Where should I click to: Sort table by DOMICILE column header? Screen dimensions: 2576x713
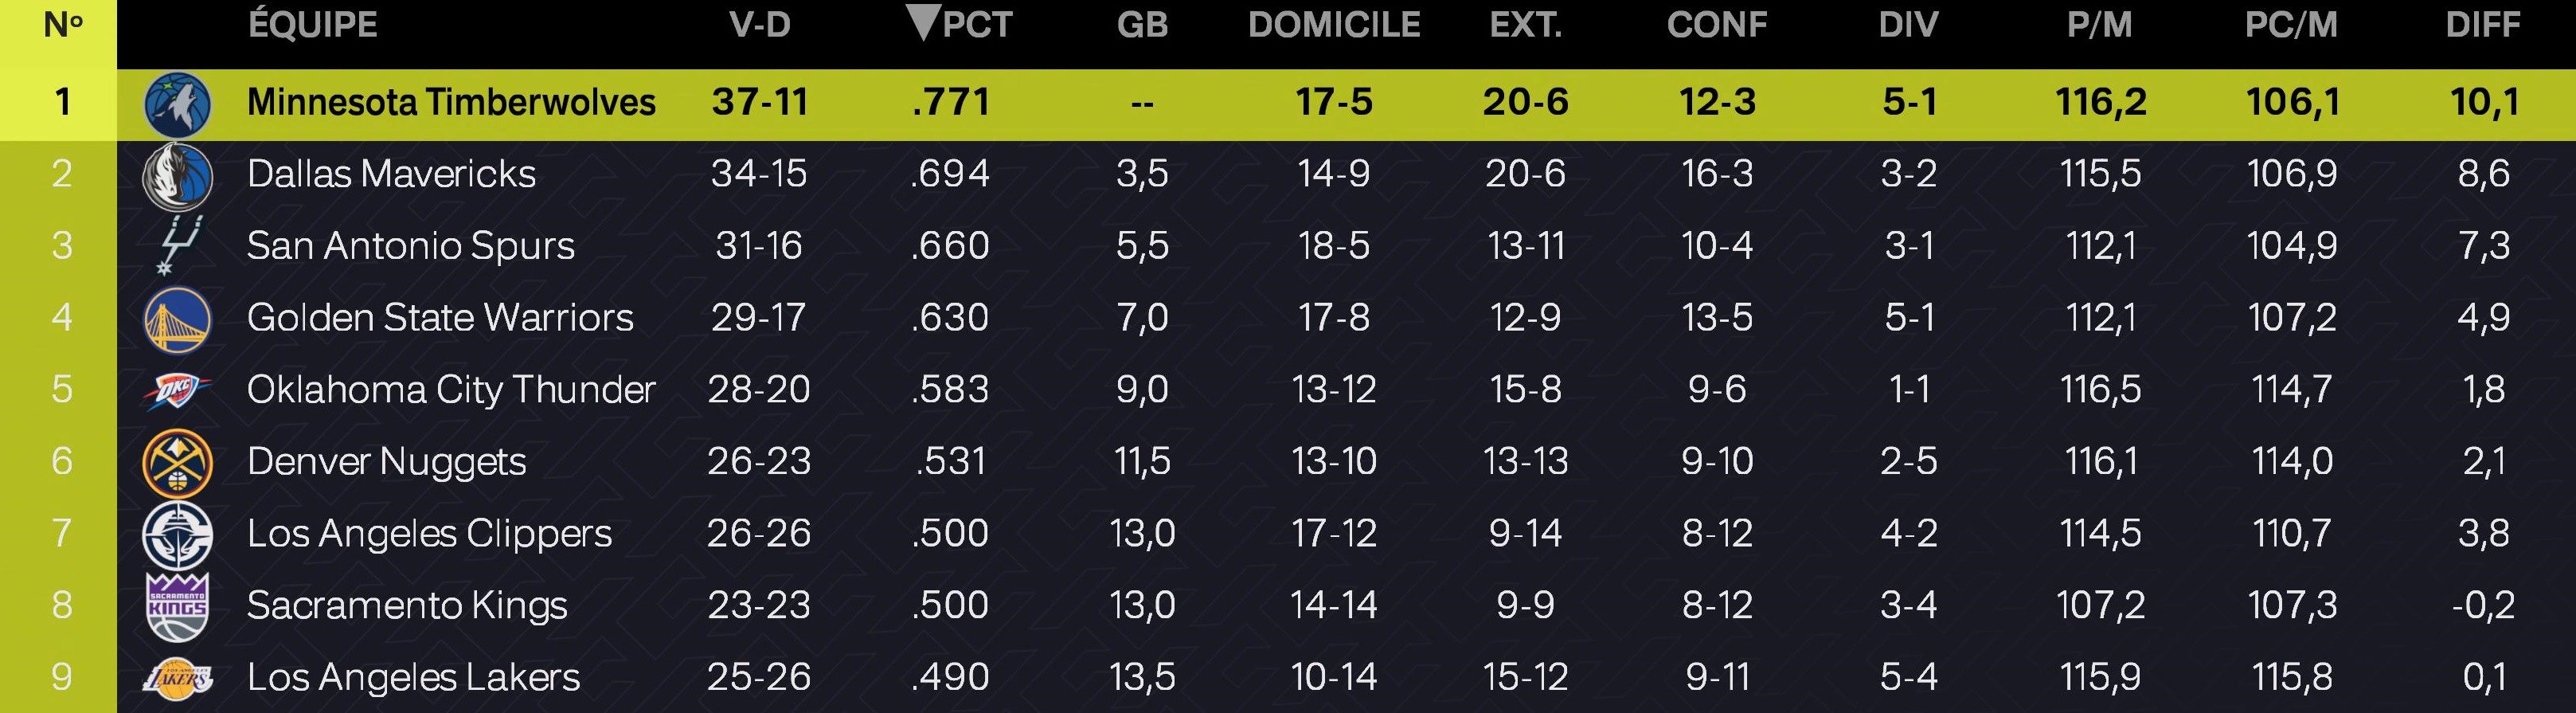(1334, 24)
